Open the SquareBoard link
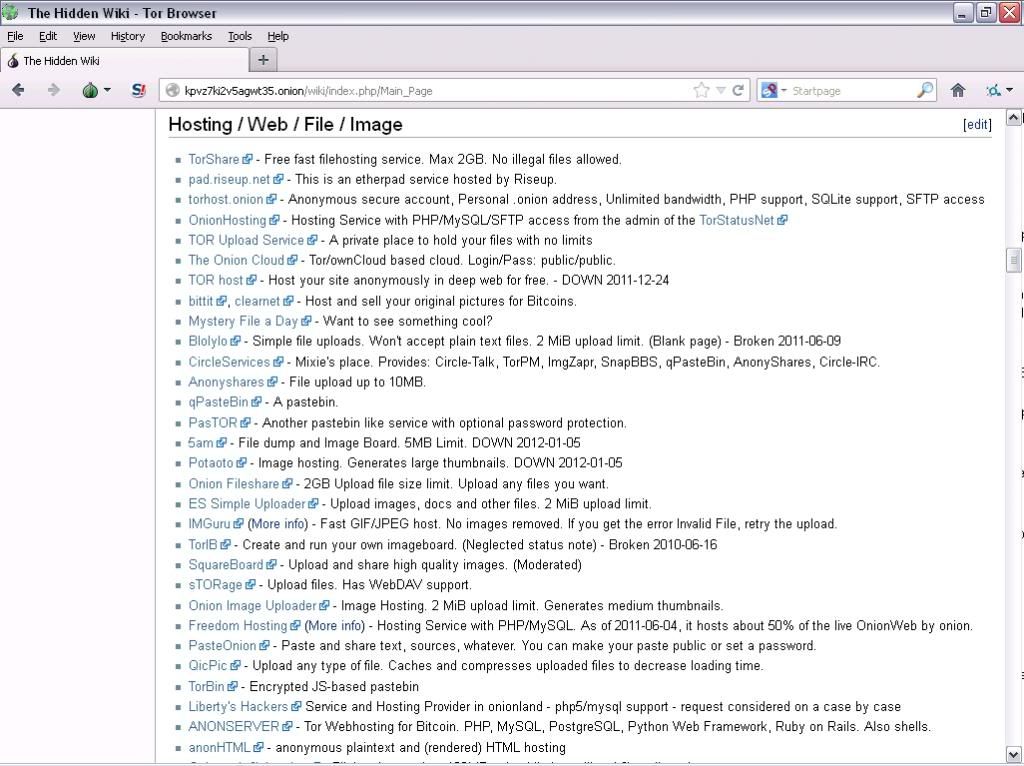The image size is (1024, 766). pos(226,566)
